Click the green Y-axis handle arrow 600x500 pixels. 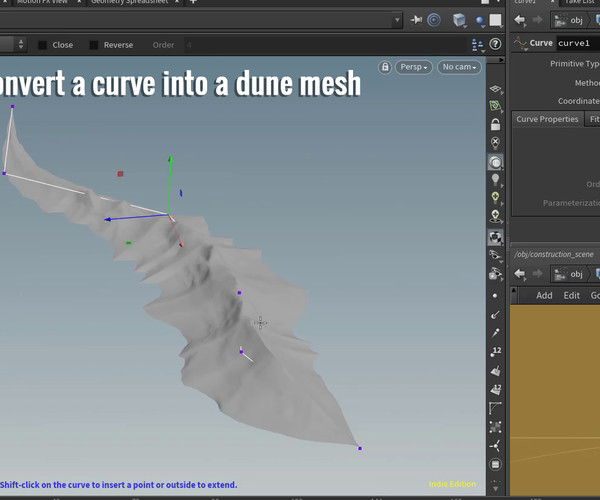click(x=170, y=159)
